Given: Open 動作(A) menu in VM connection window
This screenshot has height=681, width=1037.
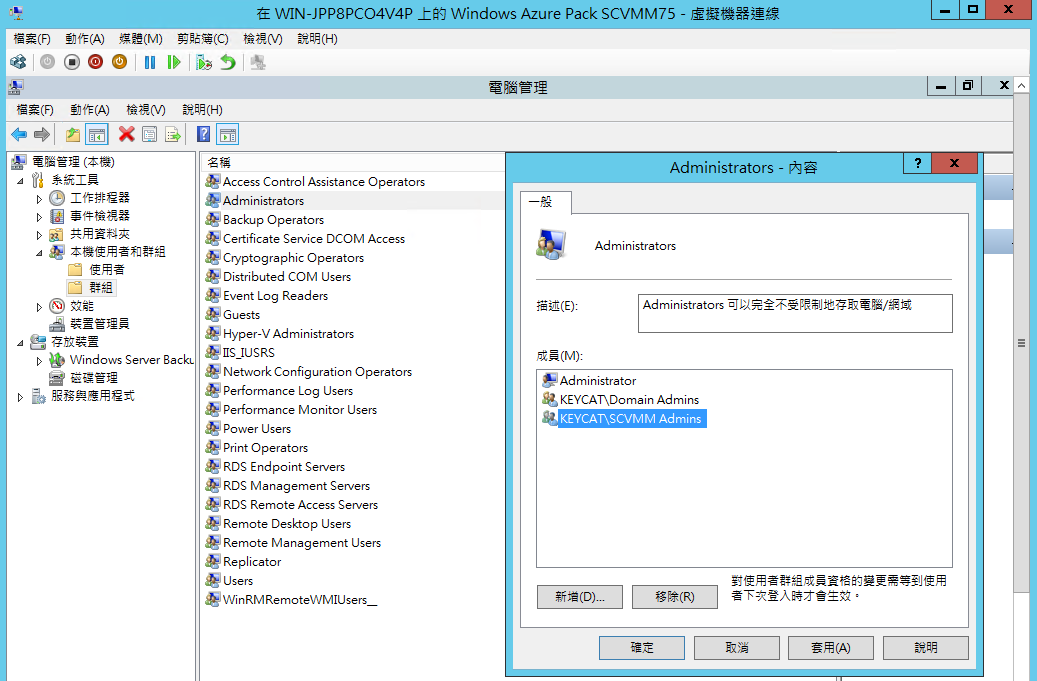Looking at the screenshot, I should (85, 39).
